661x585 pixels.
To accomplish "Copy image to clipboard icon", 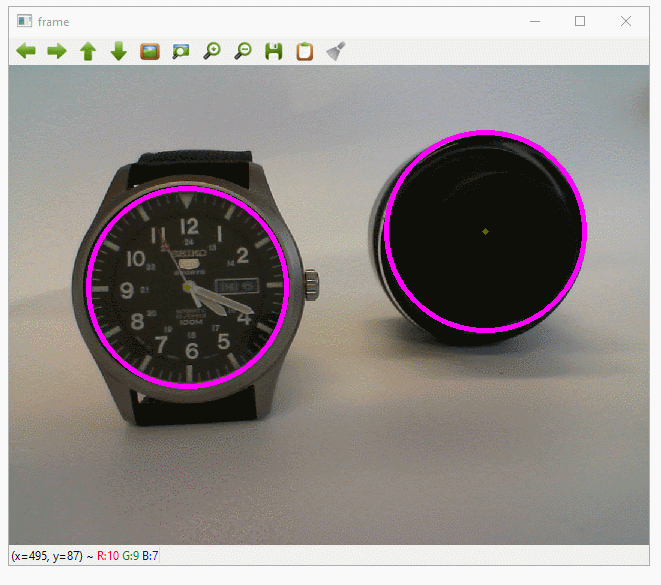I will click(305, 51).
